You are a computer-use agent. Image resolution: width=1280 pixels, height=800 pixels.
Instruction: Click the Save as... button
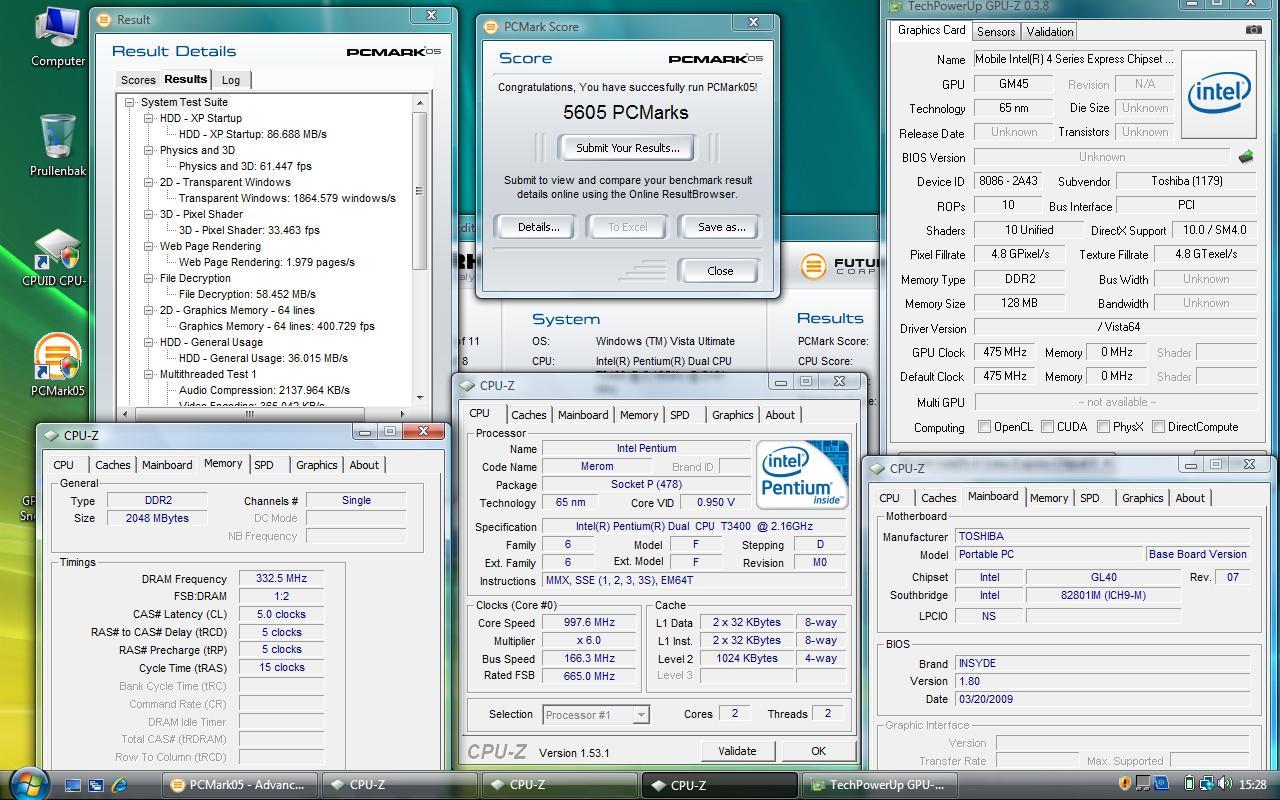coord(721,227)
